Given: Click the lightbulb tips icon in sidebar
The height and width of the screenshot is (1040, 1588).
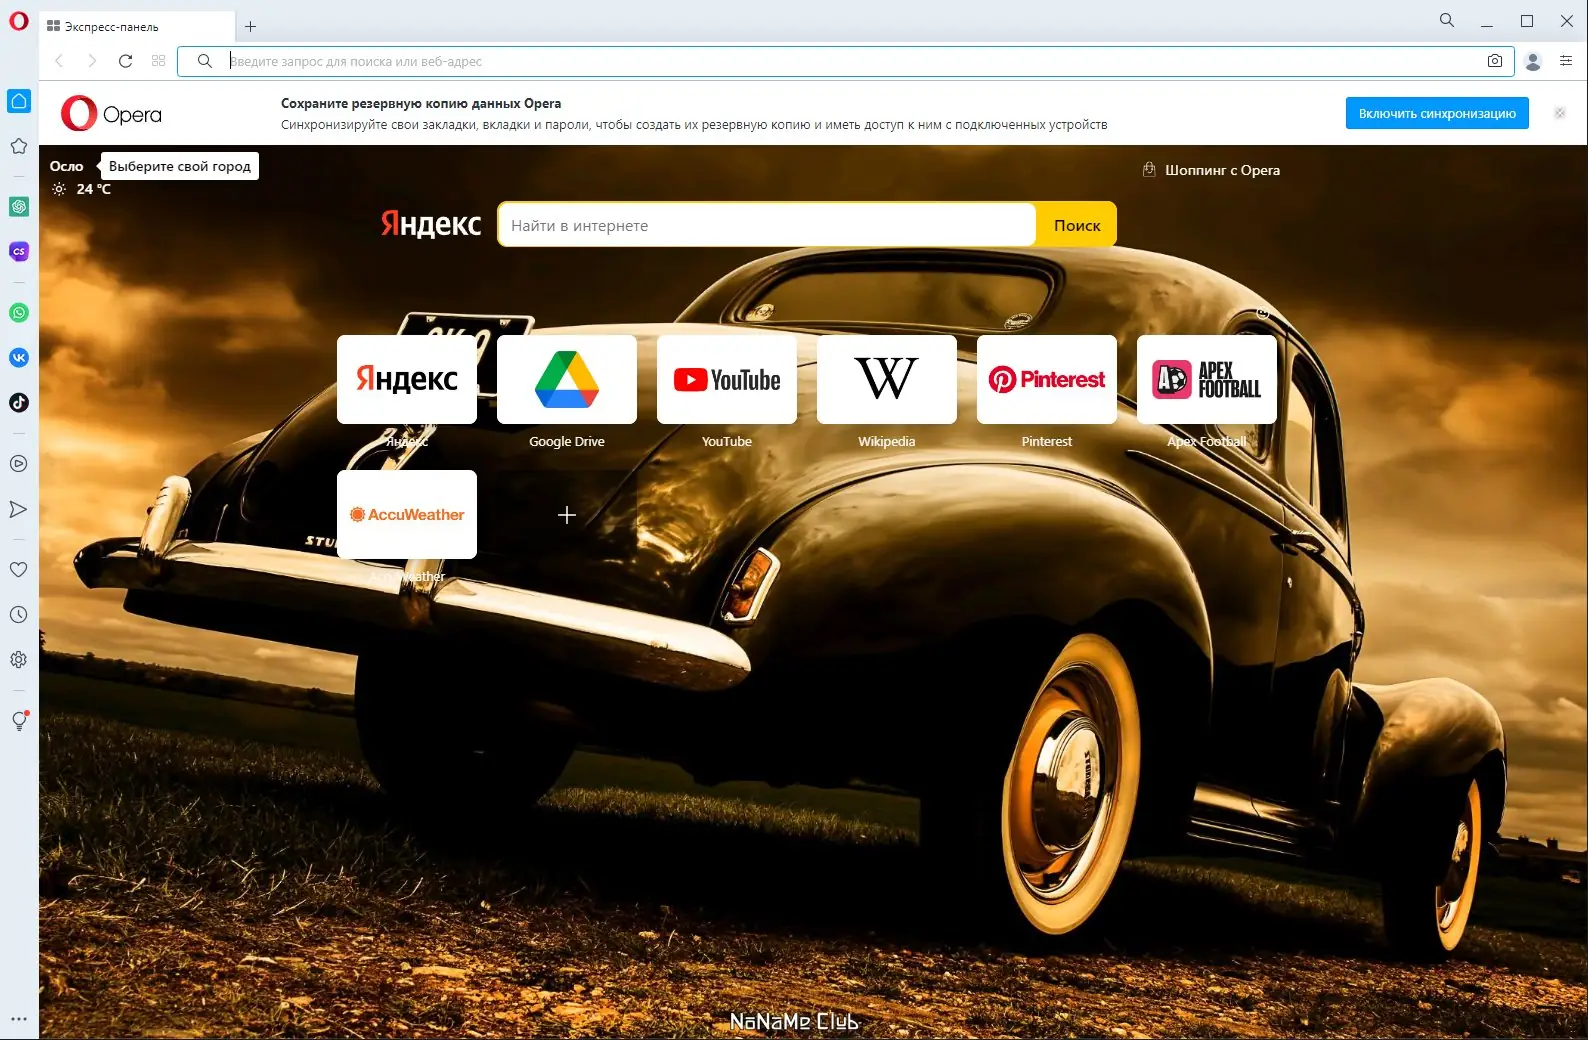Looking at the screenshot, I should [19, 721].
